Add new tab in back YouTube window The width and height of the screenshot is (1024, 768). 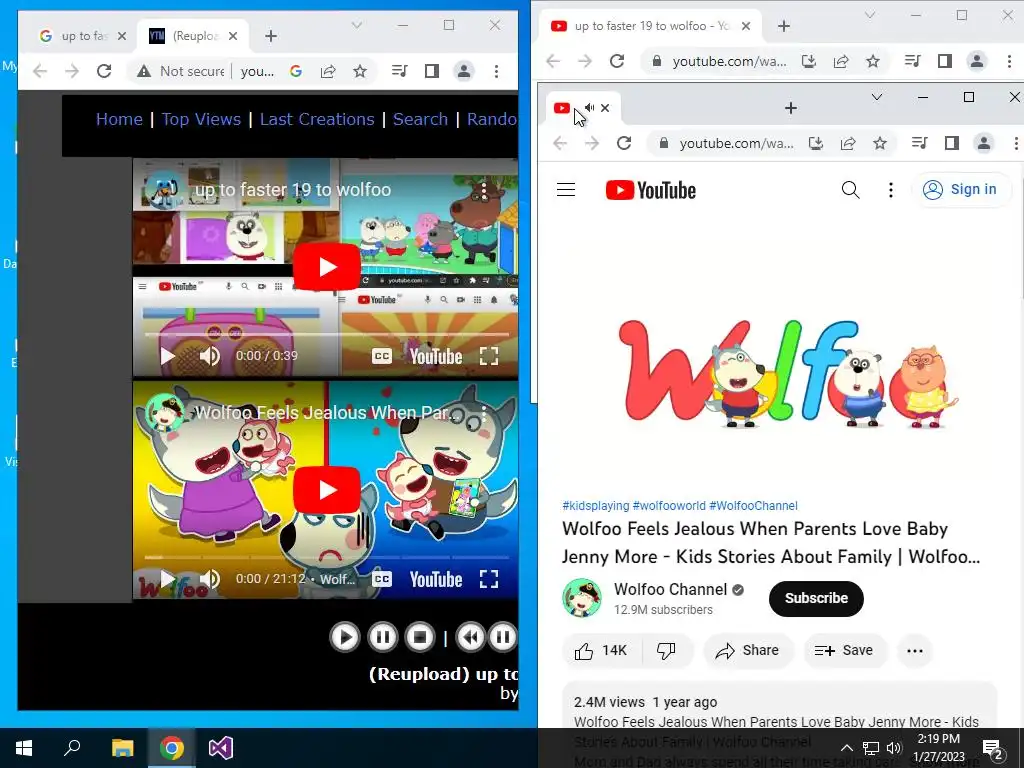point(784,26)
